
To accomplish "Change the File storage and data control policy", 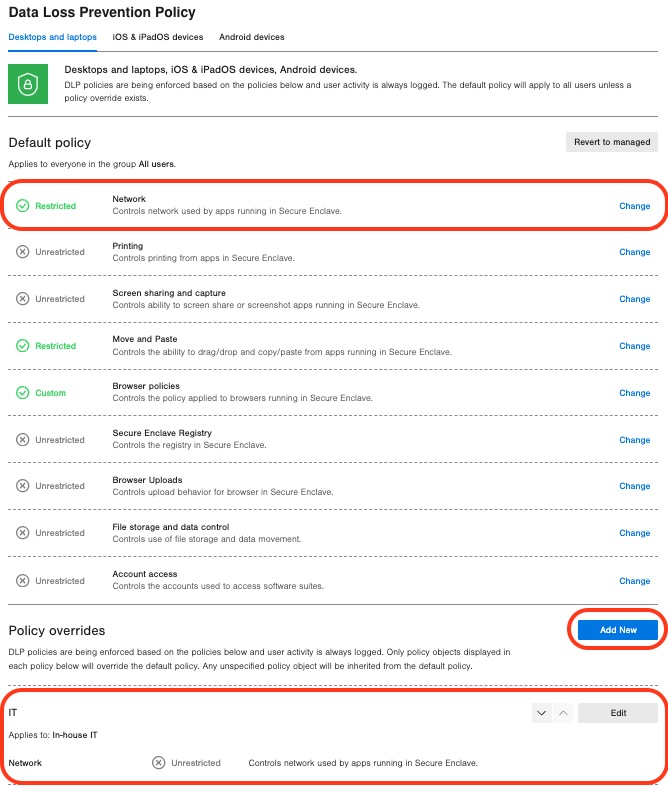I will click(634, 533).
